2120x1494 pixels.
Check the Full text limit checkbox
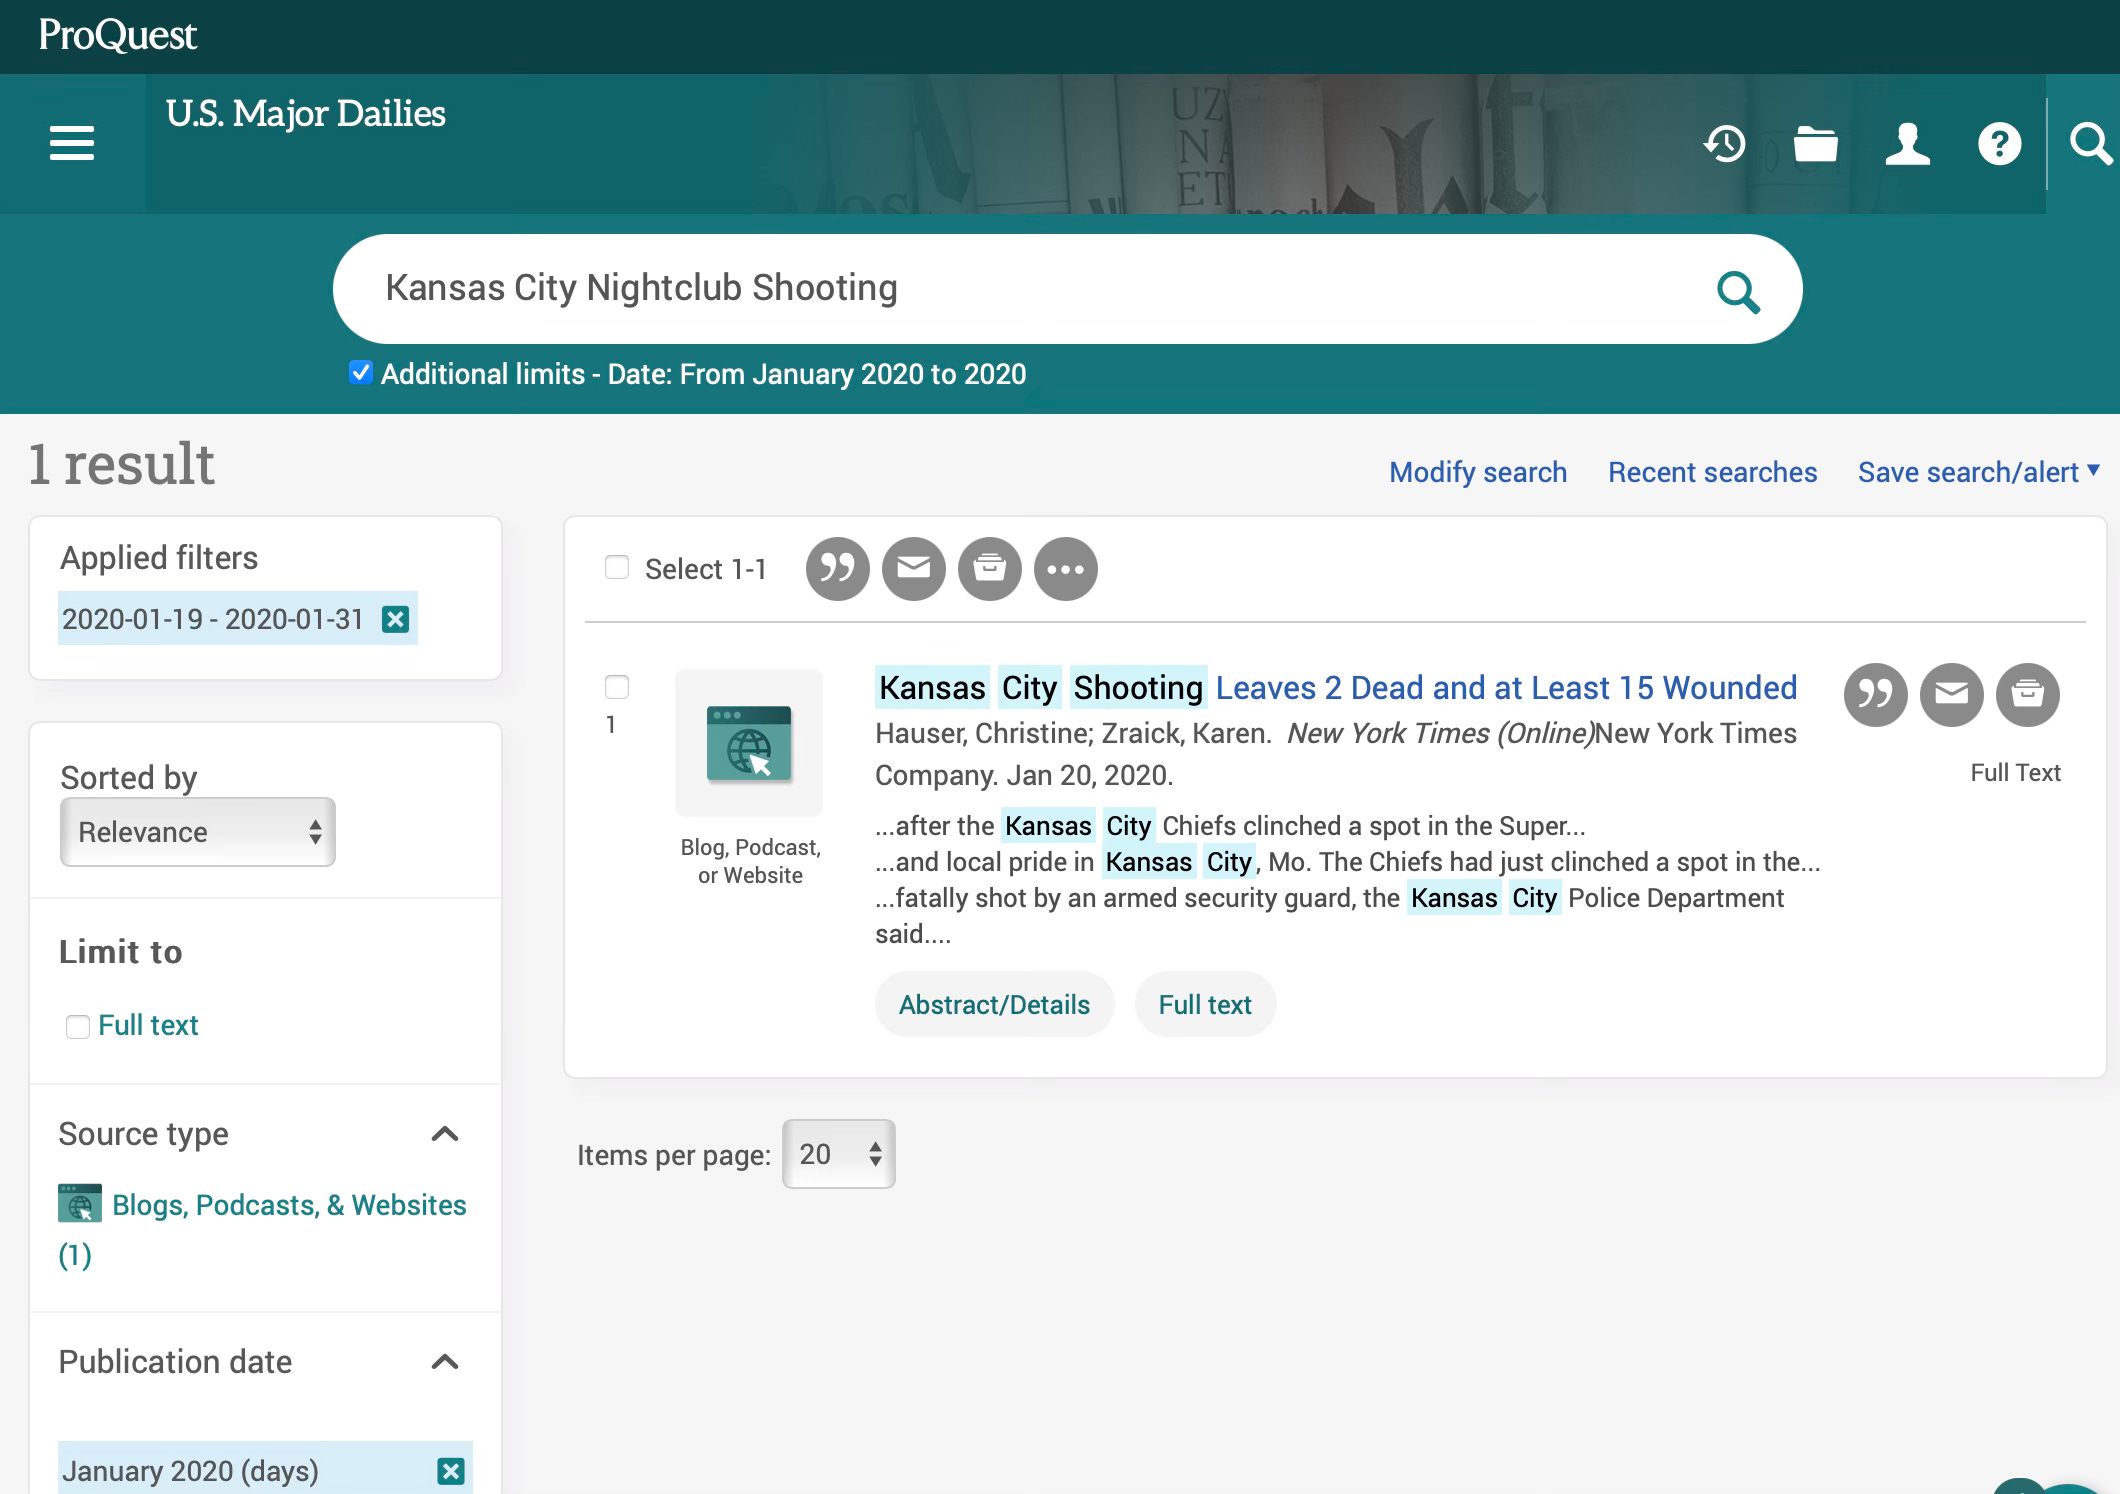(x=77, y=1027)
